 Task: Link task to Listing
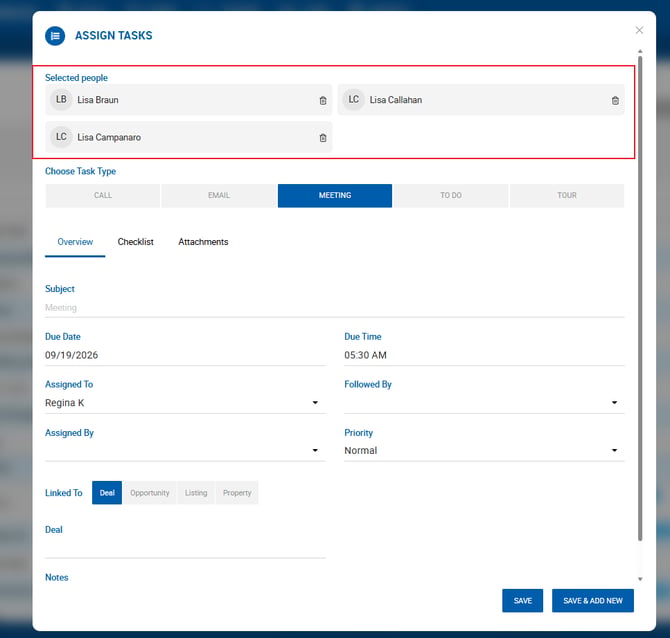pos(196,493)
